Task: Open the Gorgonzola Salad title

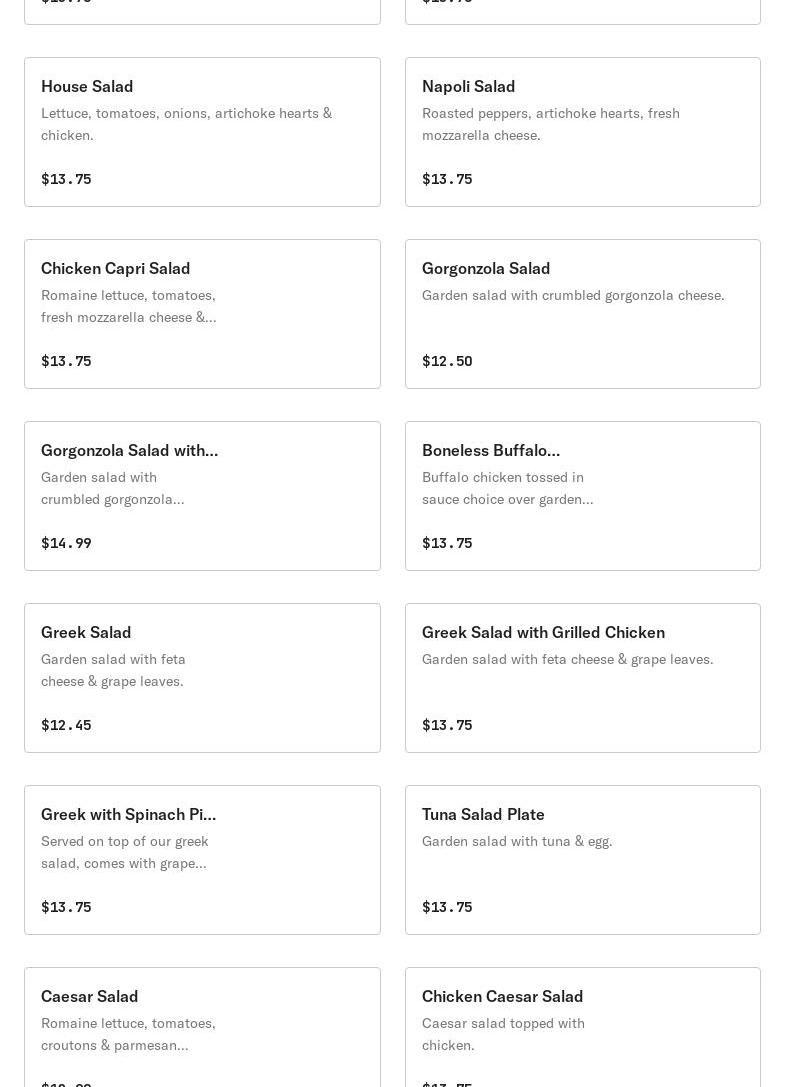Action: pyautogui.click(x=486, y=268)
